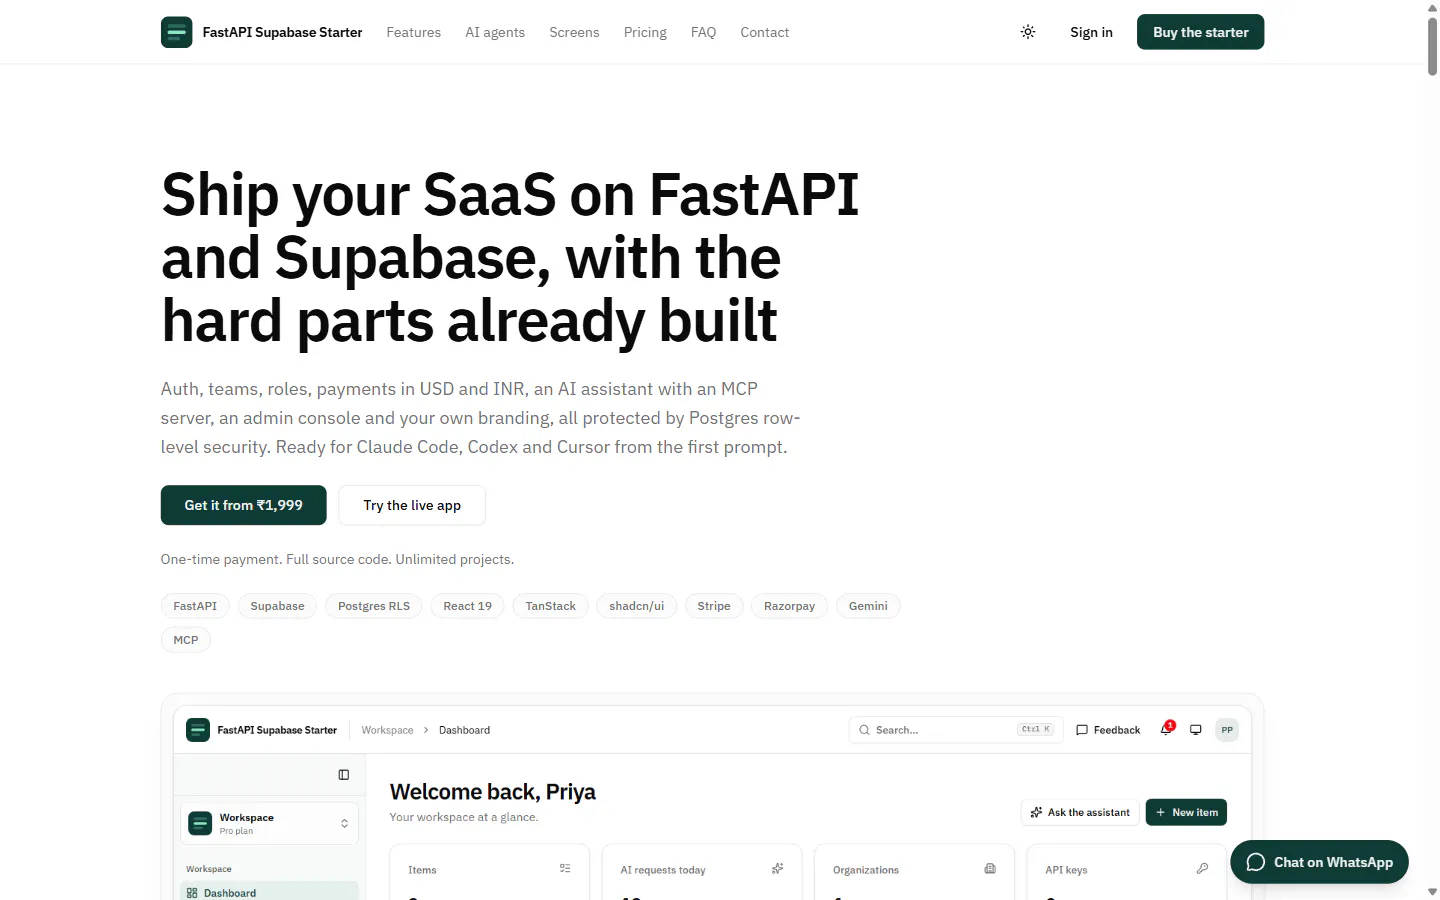The width and height of the screenshot is (1440, 900).
Task: Click the FastAPI tech badge
Action: point(195,606)
